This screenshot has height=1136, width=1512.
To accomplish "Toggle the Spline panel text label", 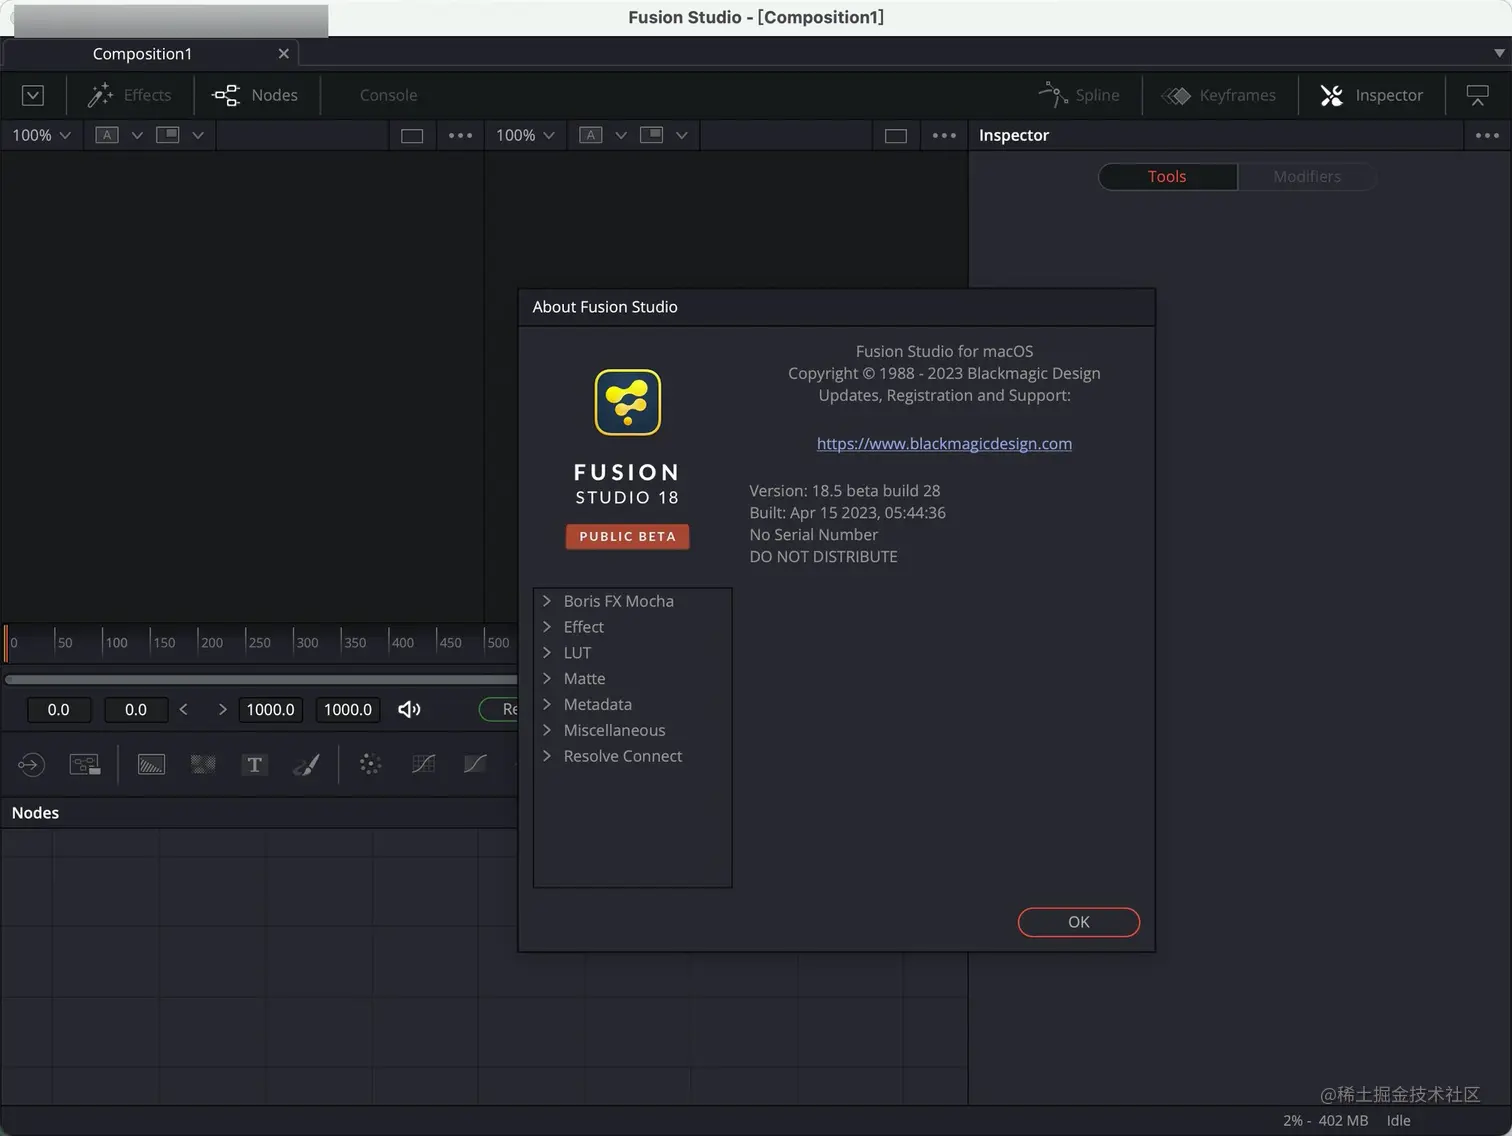I will (1097, 95).
